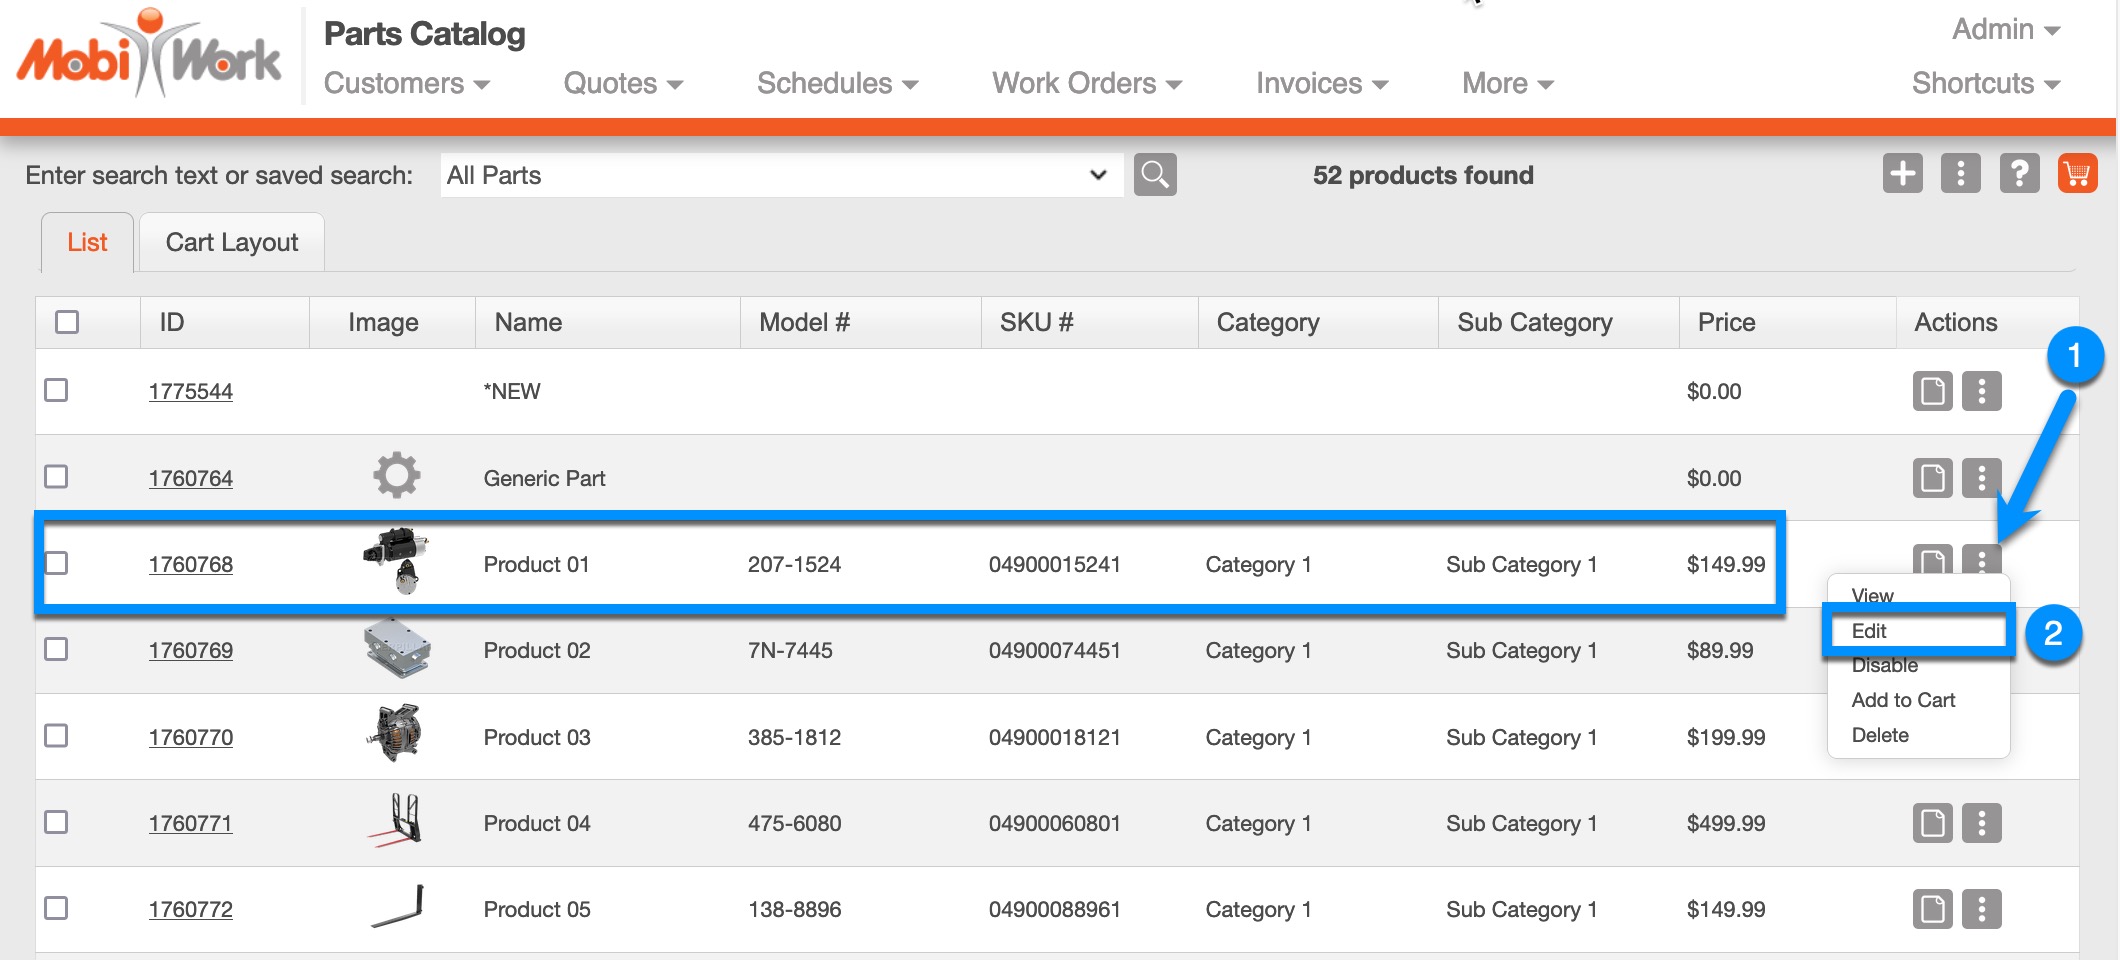2120x960 pixels.
Task: Click the question mark help icon
Action: 2019,174
